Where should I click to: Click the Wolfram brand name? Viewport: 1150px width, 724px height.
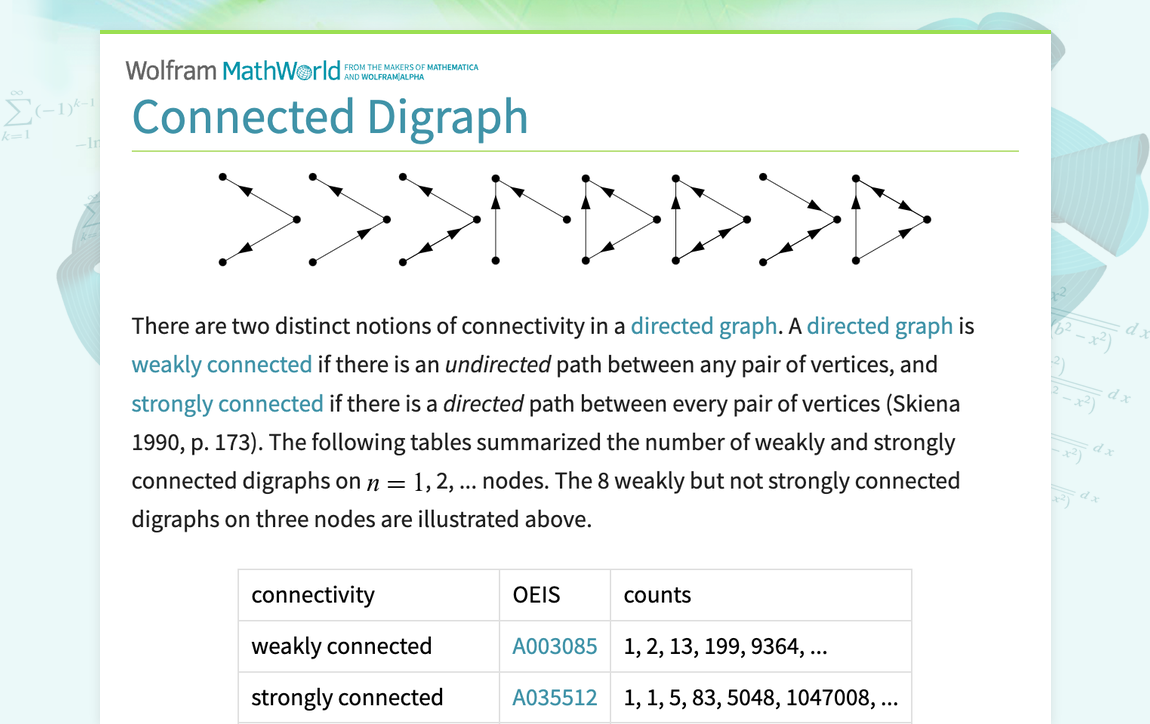[x=170, y=70]
